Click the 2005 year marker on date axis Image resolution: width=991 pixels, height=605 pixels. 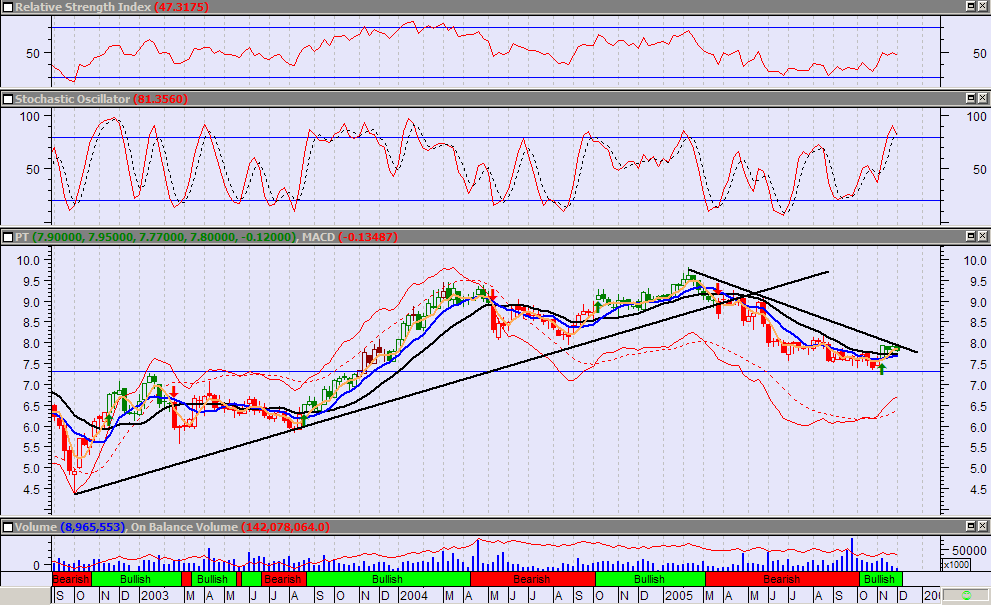click(677, 596)
